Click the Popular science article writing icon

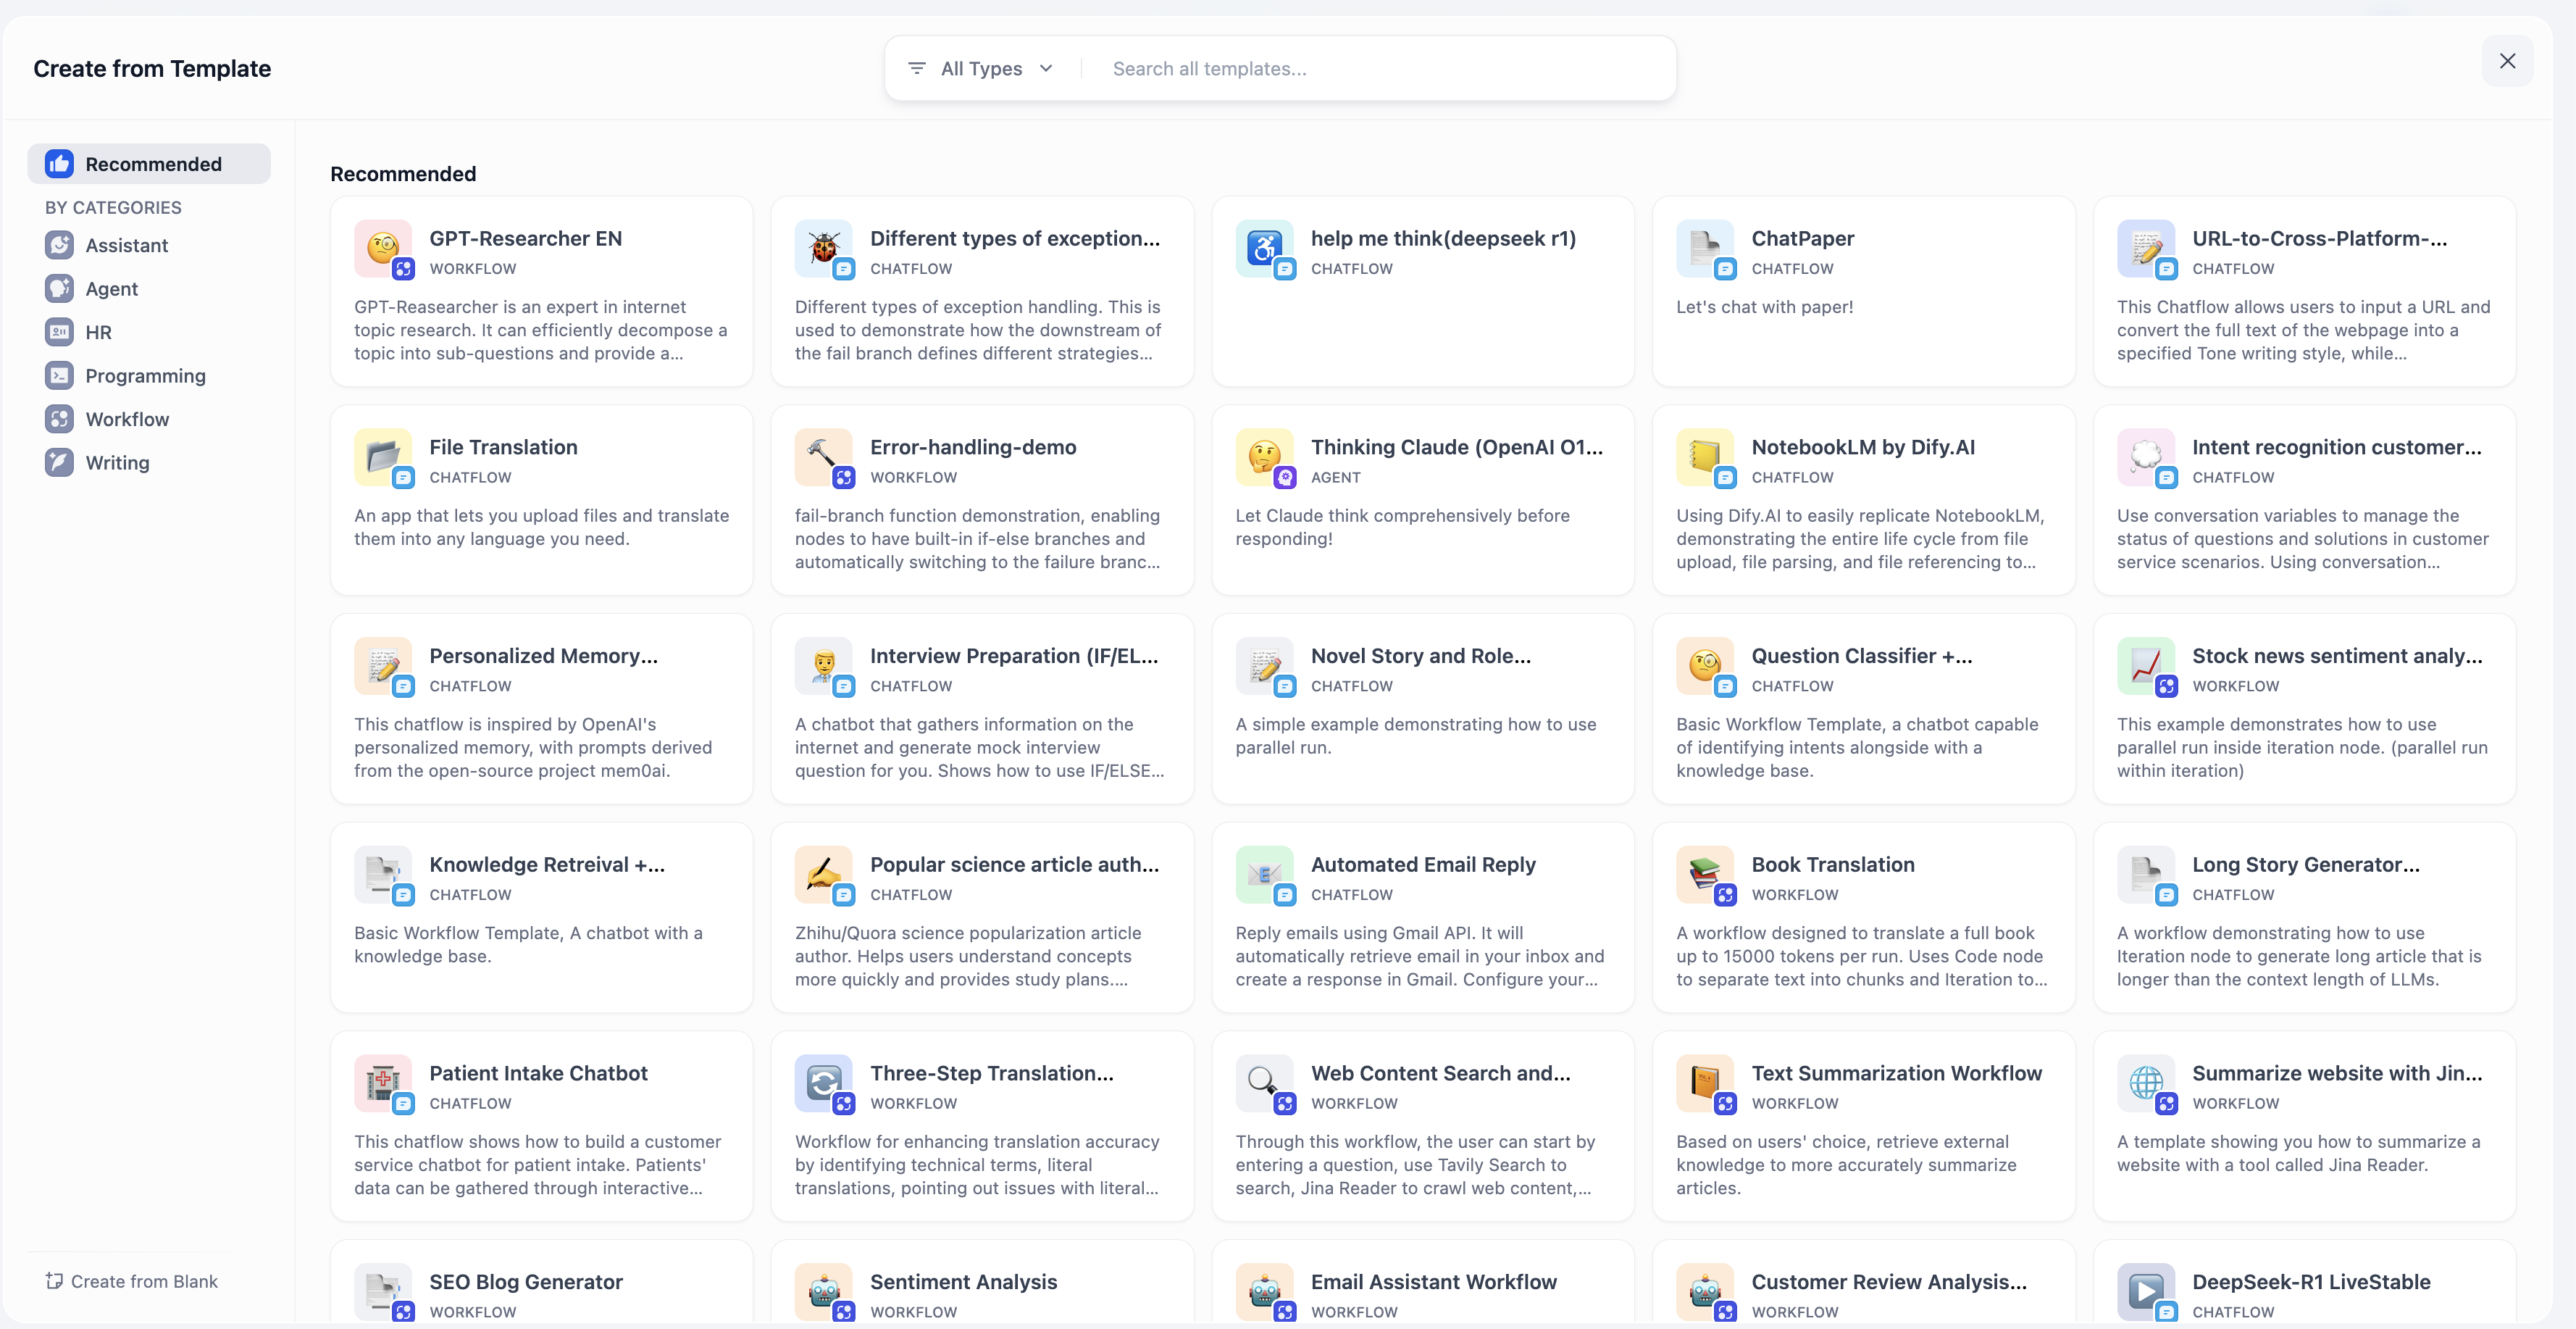pyautogui.click(x=824, y=874)
